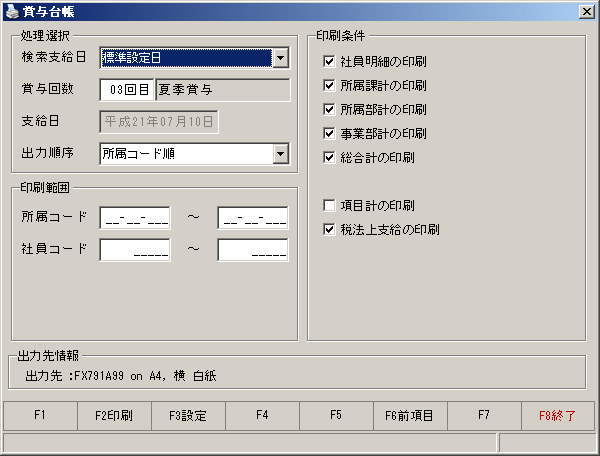The width and height of the screenshot is (600, 456).
Task: Click the ending 所属コード input field
Action: [253, 218]
